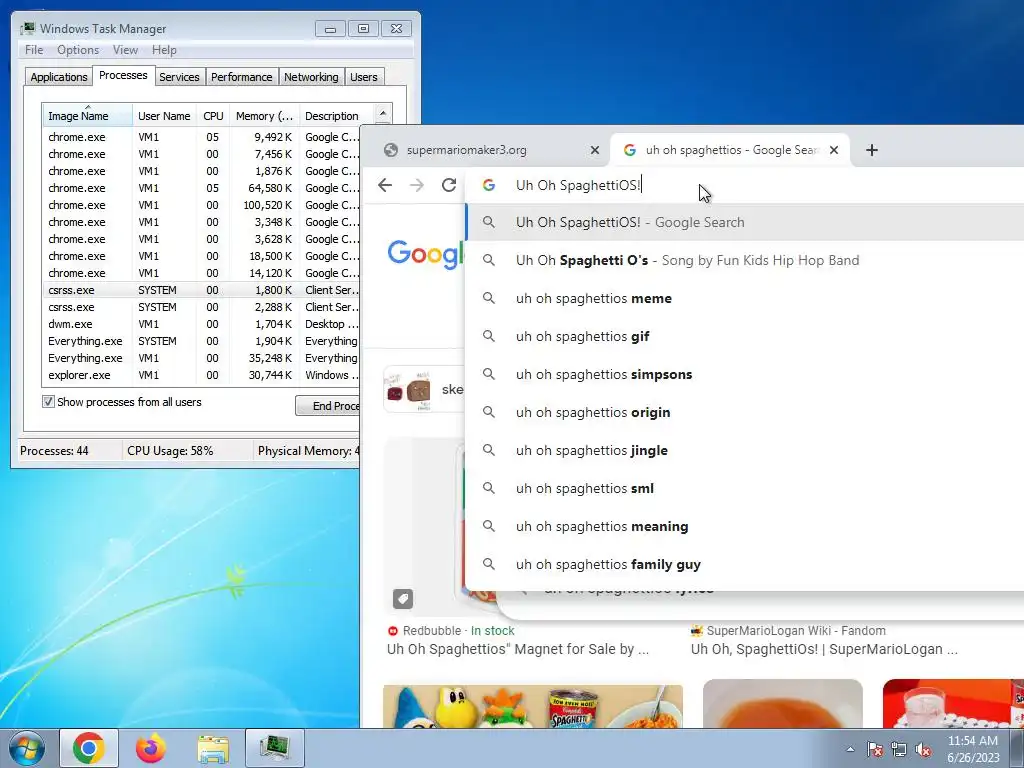Click Task Manager icon in the taskbar
Screen dimensions: 1024x768
pos(275,748)
